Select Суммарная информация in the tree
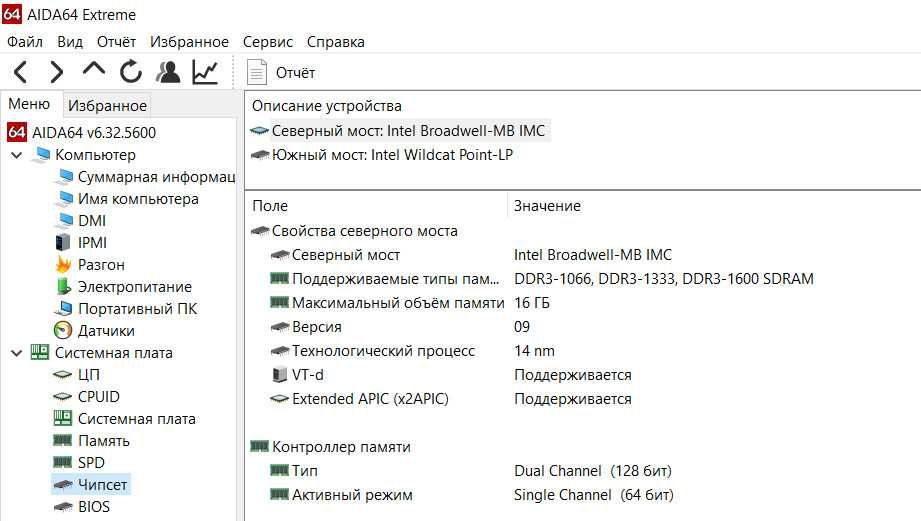This screenshot has height=521, width=921. [145, 177]
